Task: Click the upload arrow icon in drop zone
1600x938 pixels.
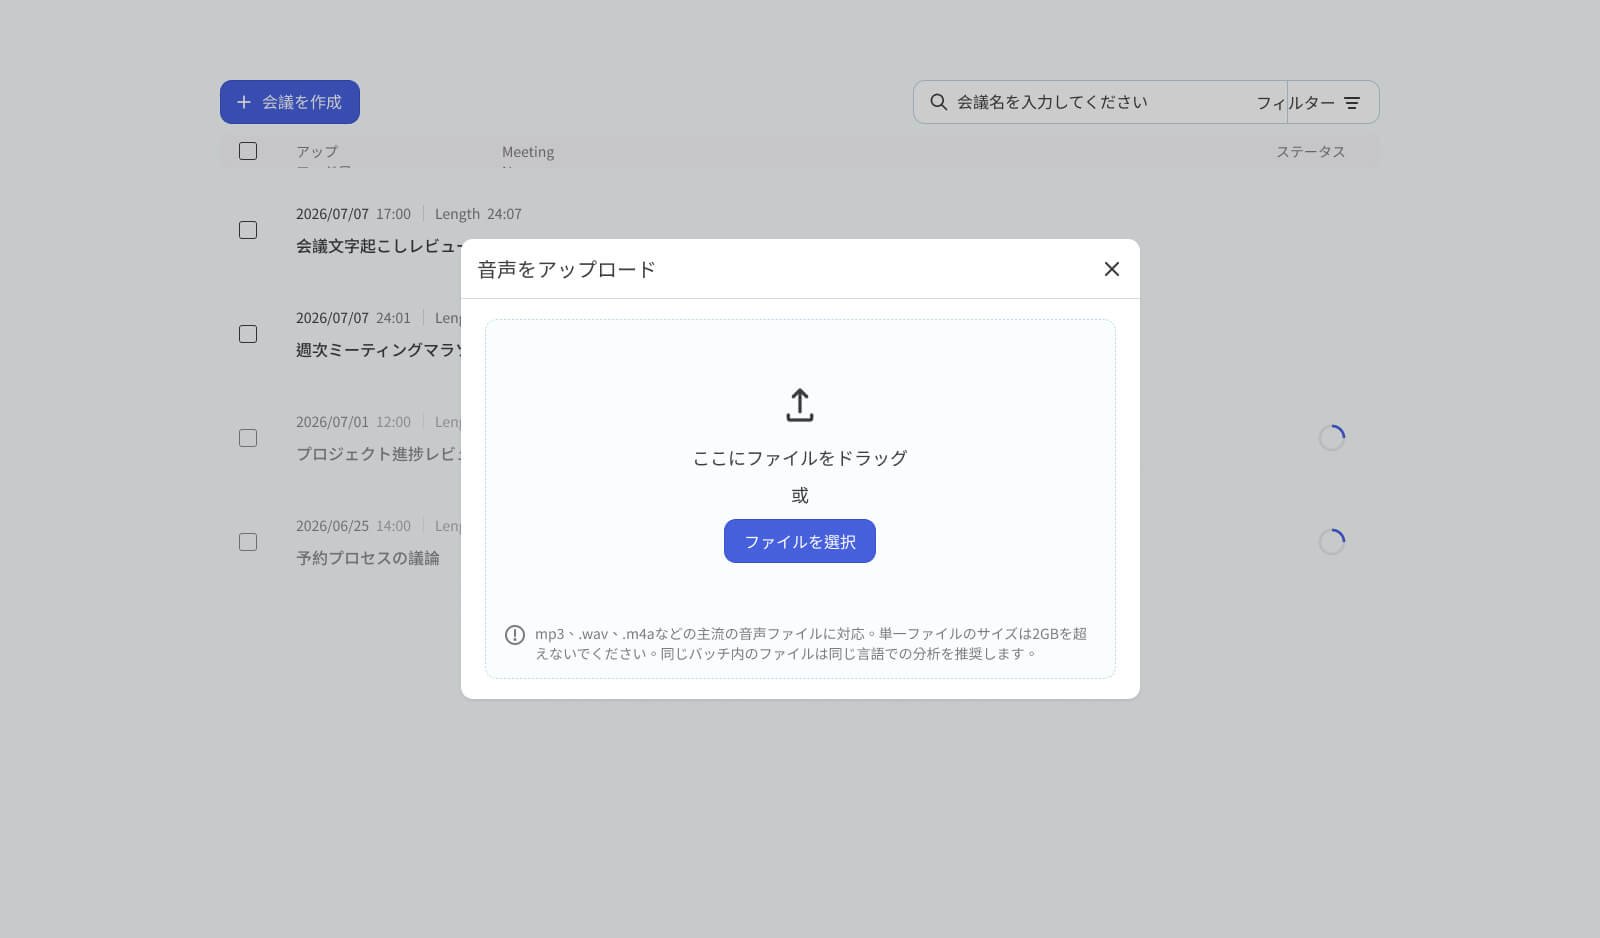Action: coord(800,405)
